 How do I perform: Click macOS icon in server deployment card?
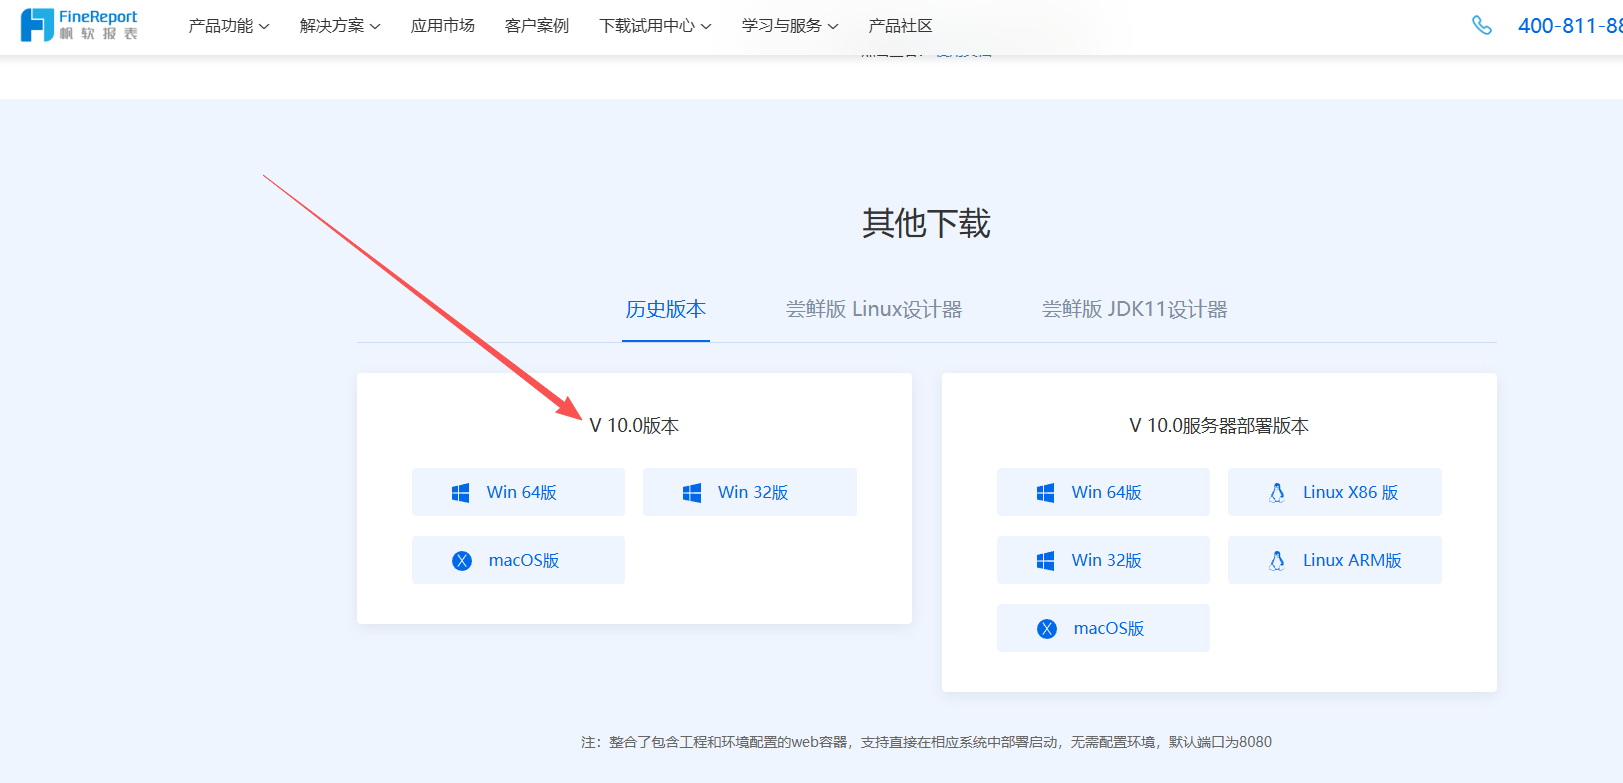[1046, 629]
